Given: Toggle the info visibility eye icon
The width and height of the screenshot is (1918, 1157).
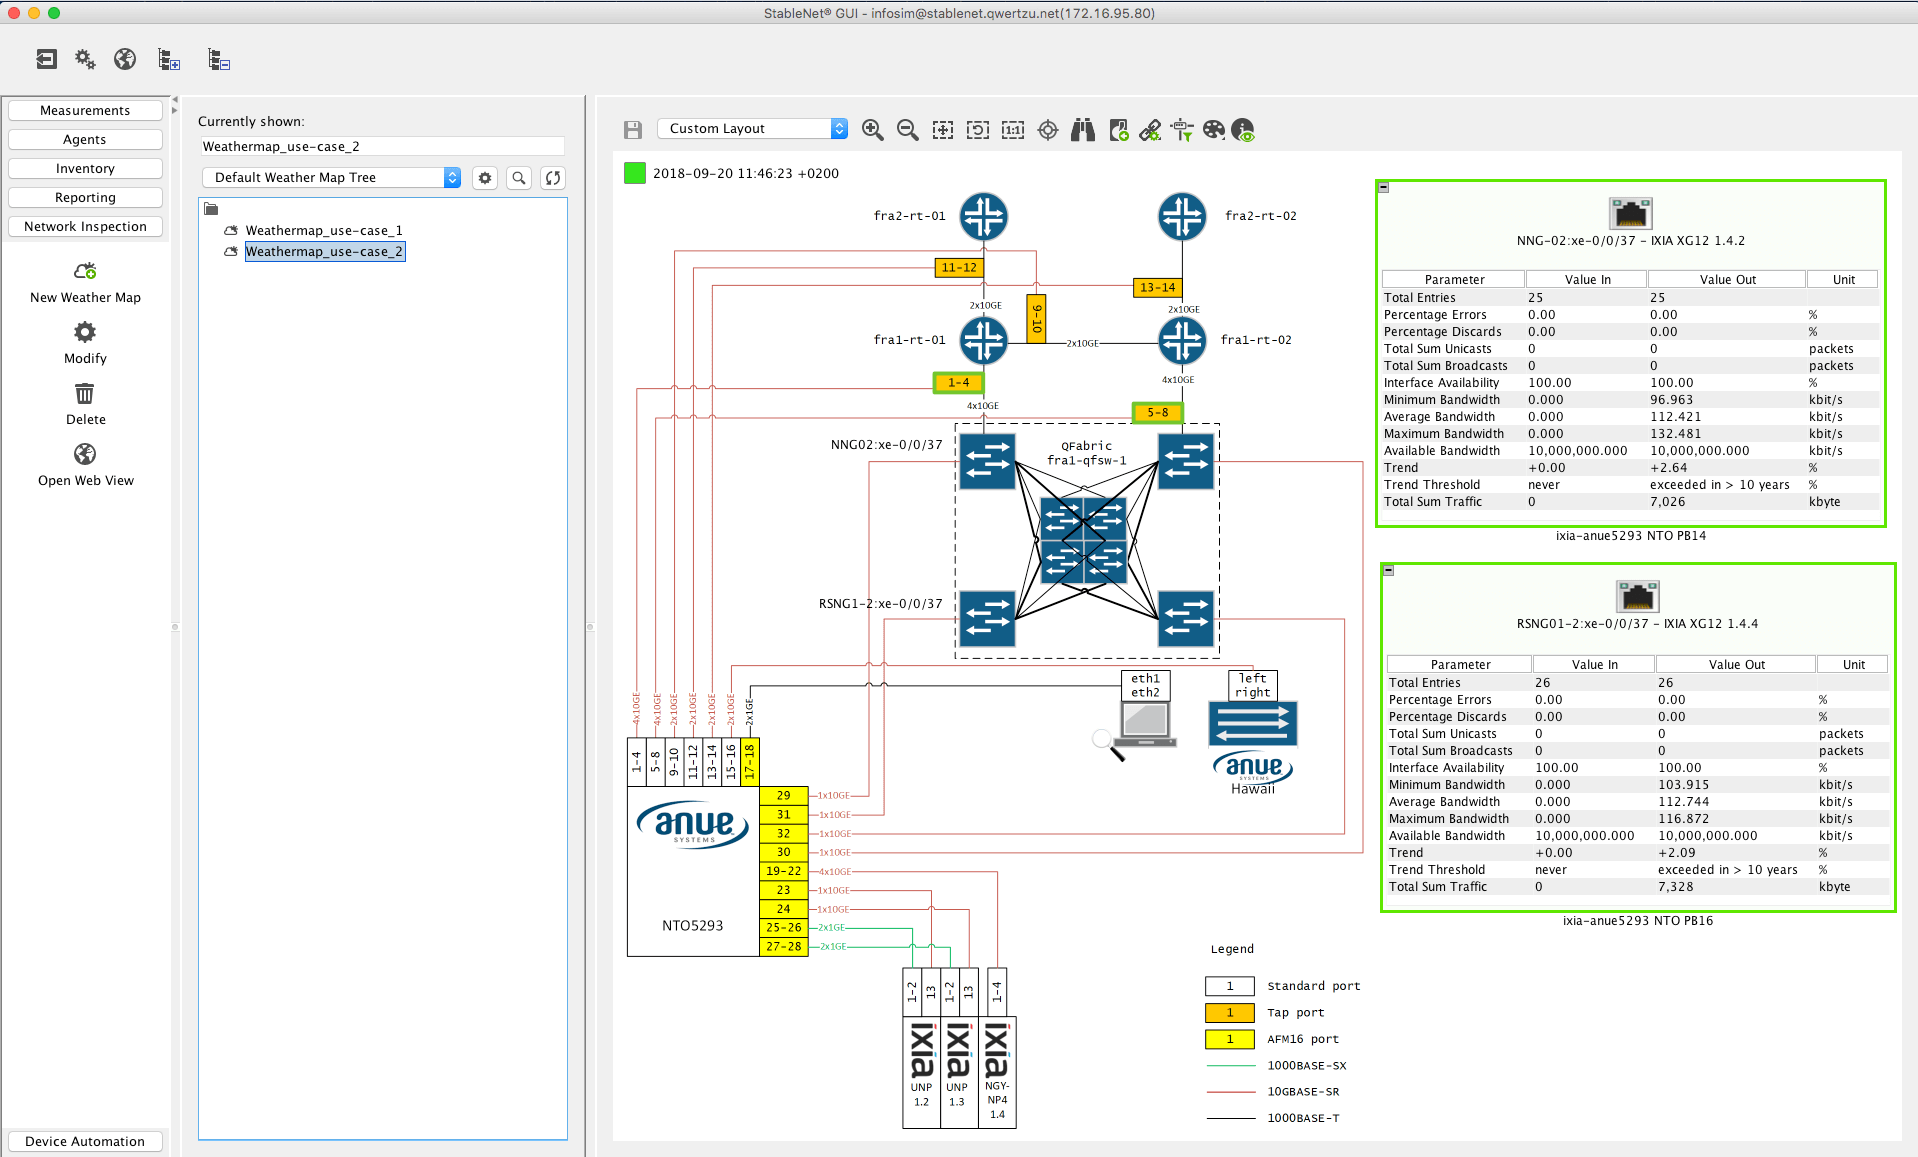Looking at the screenshot, I should pos(1243,130).
